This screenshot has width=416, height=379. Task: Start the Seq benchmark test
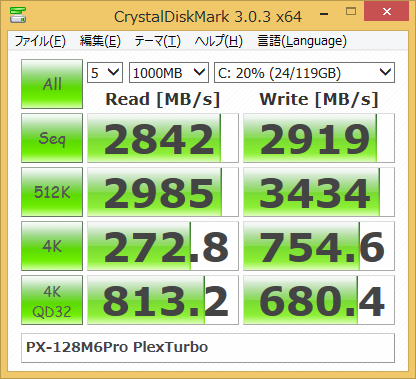click(52, 138)
